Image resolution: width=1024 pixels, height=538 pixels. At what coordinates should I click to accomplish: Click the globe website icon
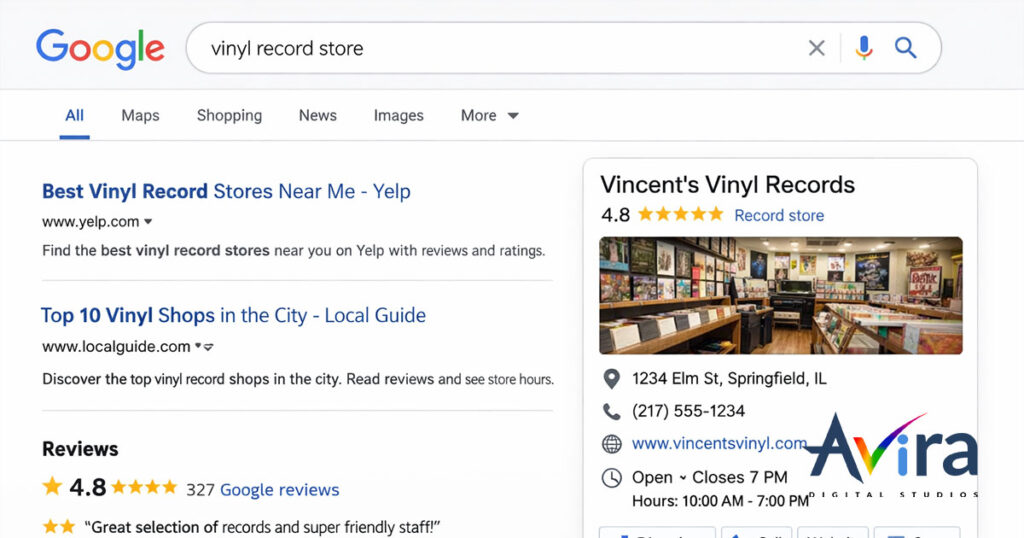point(611,444)
